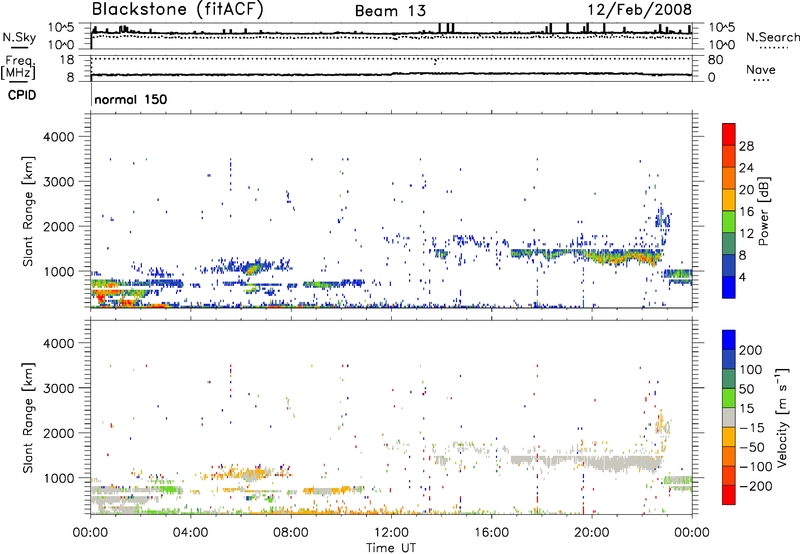Click the 'Velocity [m s⁻¹]' color bar title

781,417
